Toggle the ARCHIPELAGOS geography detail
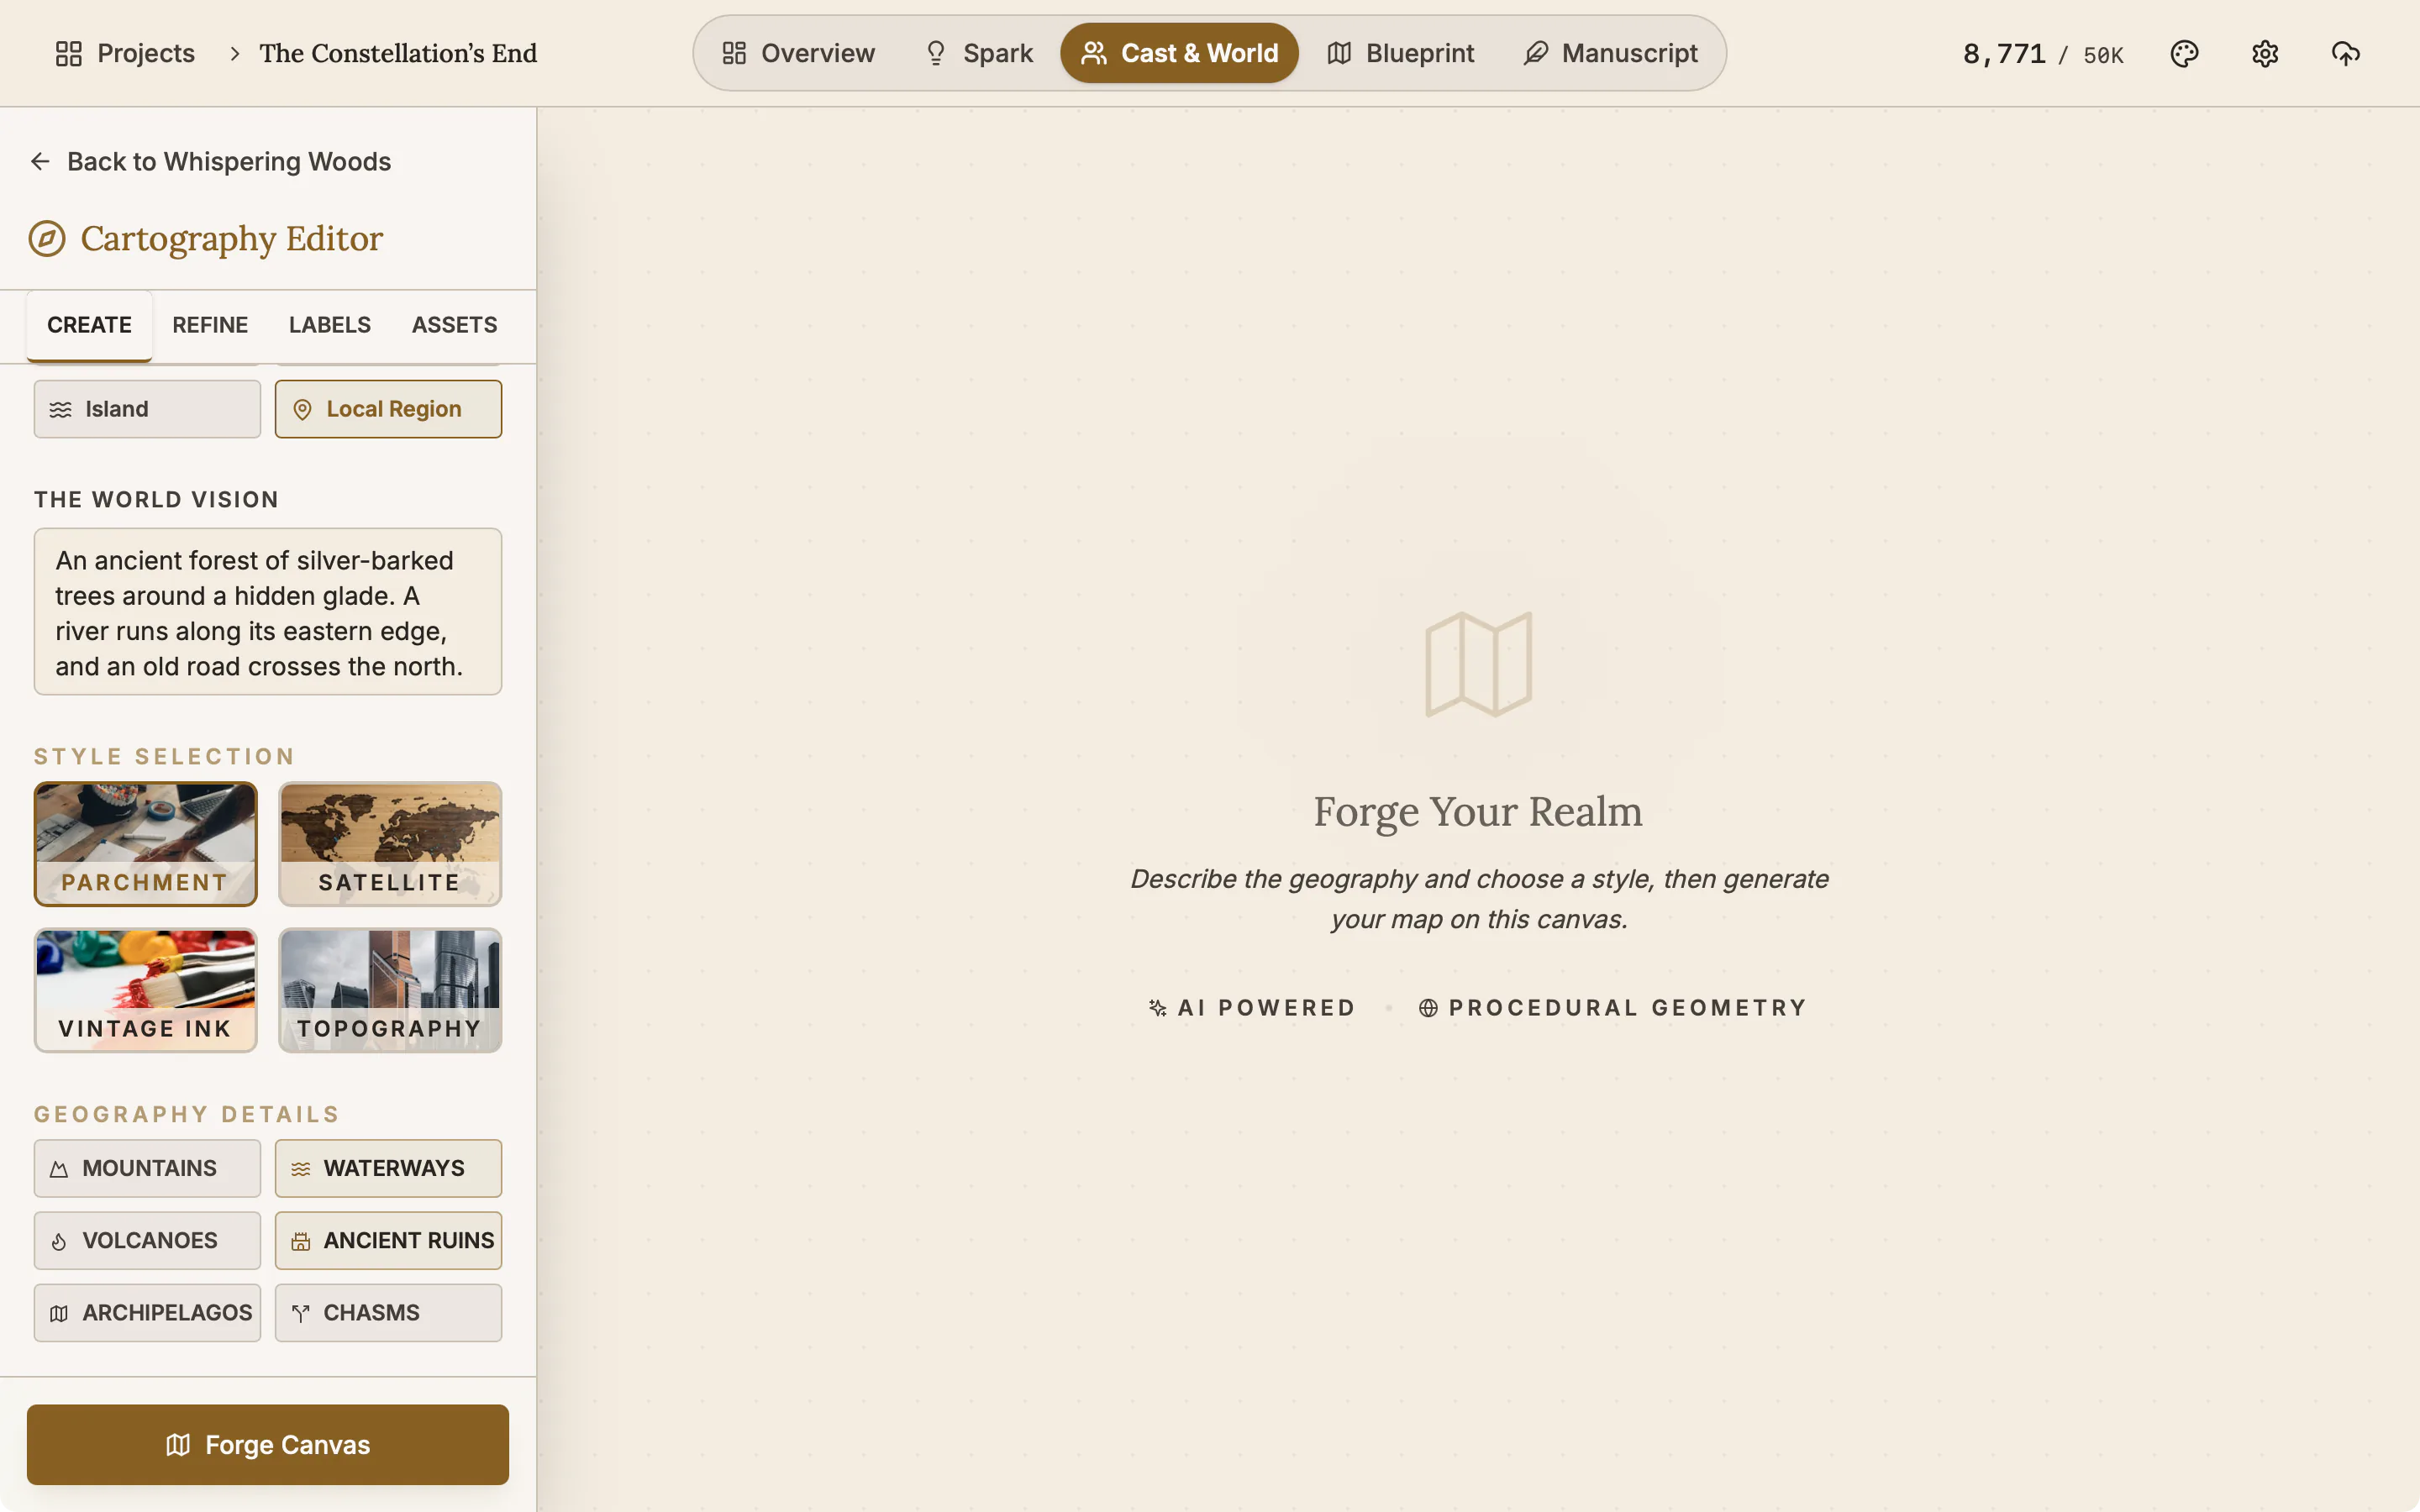 (x=147, y=1312)
